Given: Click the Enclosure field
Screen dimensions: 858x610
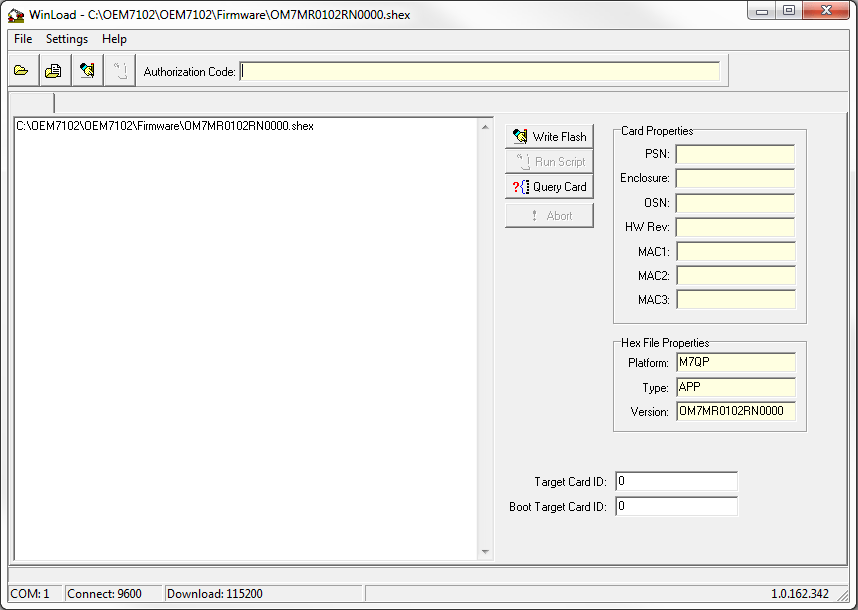Looking at the screenshot, I should (x=735, y=178).
